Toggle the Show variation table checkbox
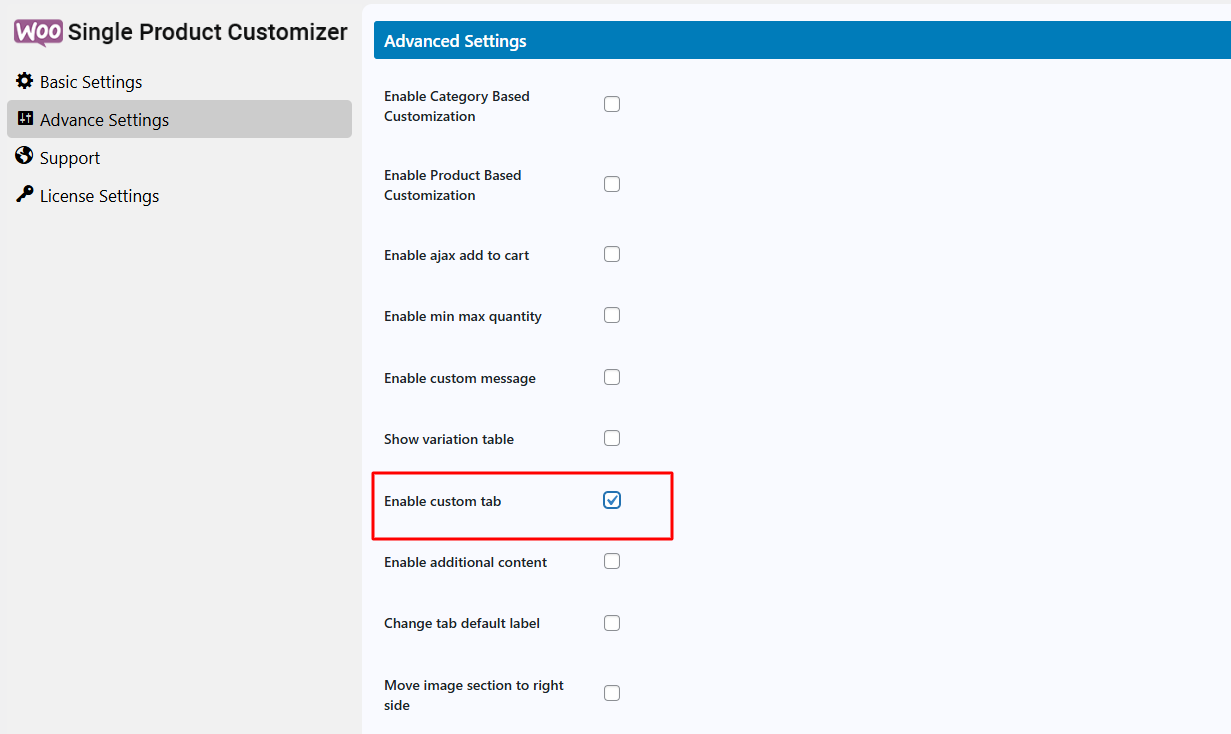Viewport: 1231px width, 734px height. pos(612,438)
